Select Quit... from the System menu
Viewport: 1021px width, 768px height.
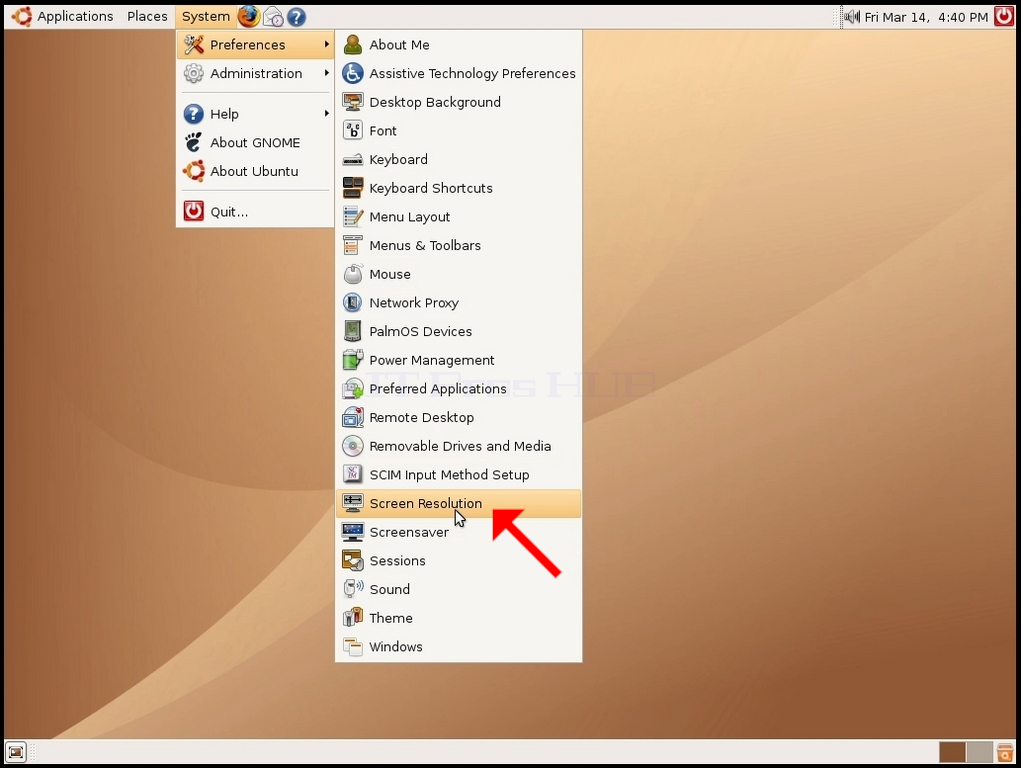coord(255,212)
